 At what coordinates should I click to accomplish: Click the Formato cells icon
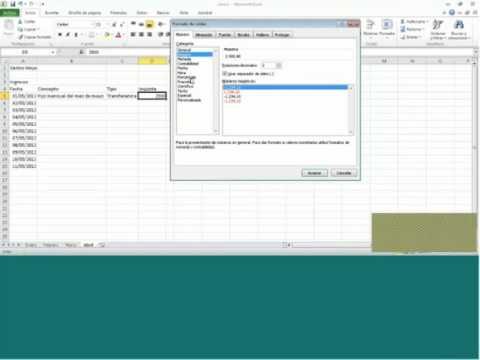coord(387,25)
